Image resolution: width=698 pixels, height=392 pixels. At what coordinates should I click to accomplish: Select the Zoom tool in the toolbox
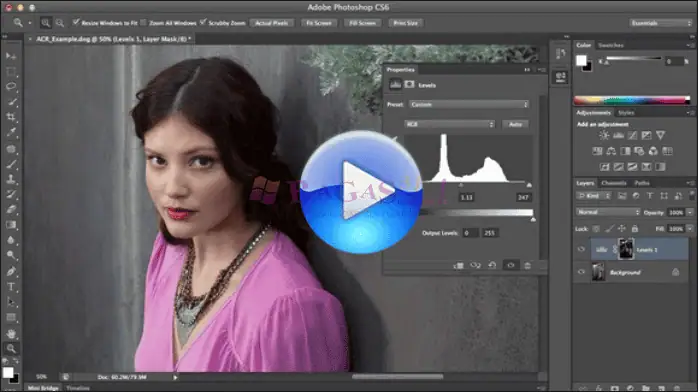pyautogui.click(x=11, y=348)
